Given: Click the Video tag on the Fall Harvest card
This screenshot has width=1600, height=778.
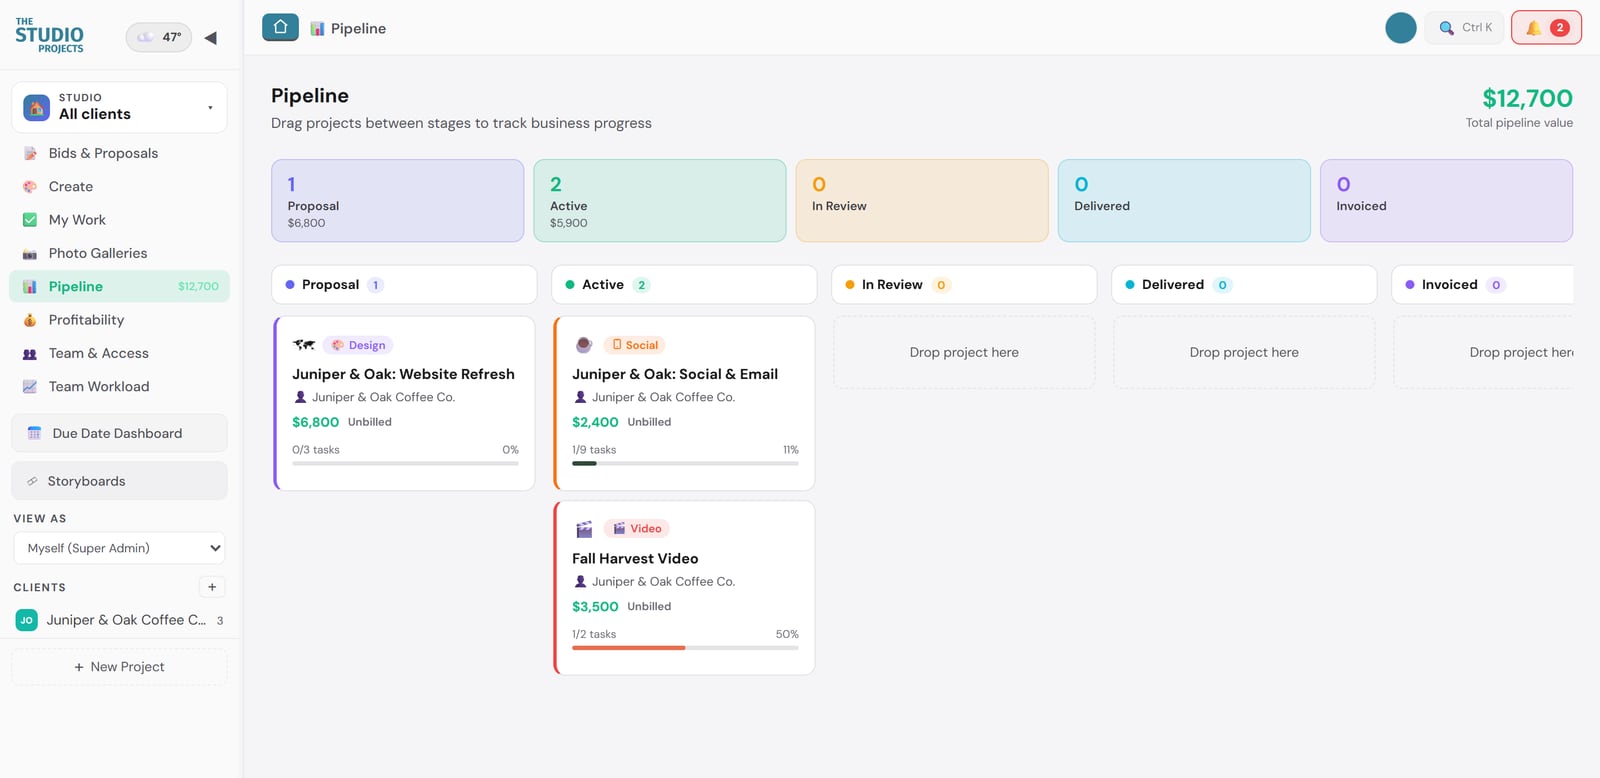Looking at the screenshot, I should 637,529.
